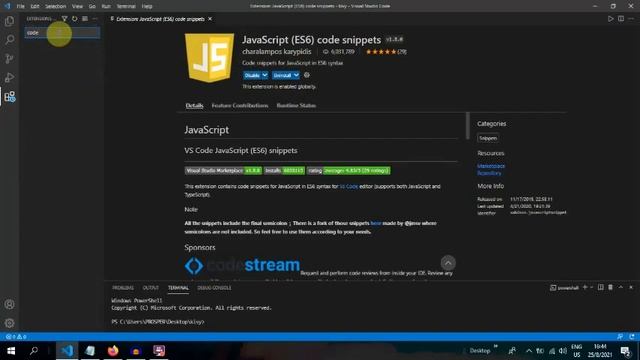Open editor more actions ellipsis
This screenshot has width=640, height=360.
pyautogui.click(x=631, y=19)
